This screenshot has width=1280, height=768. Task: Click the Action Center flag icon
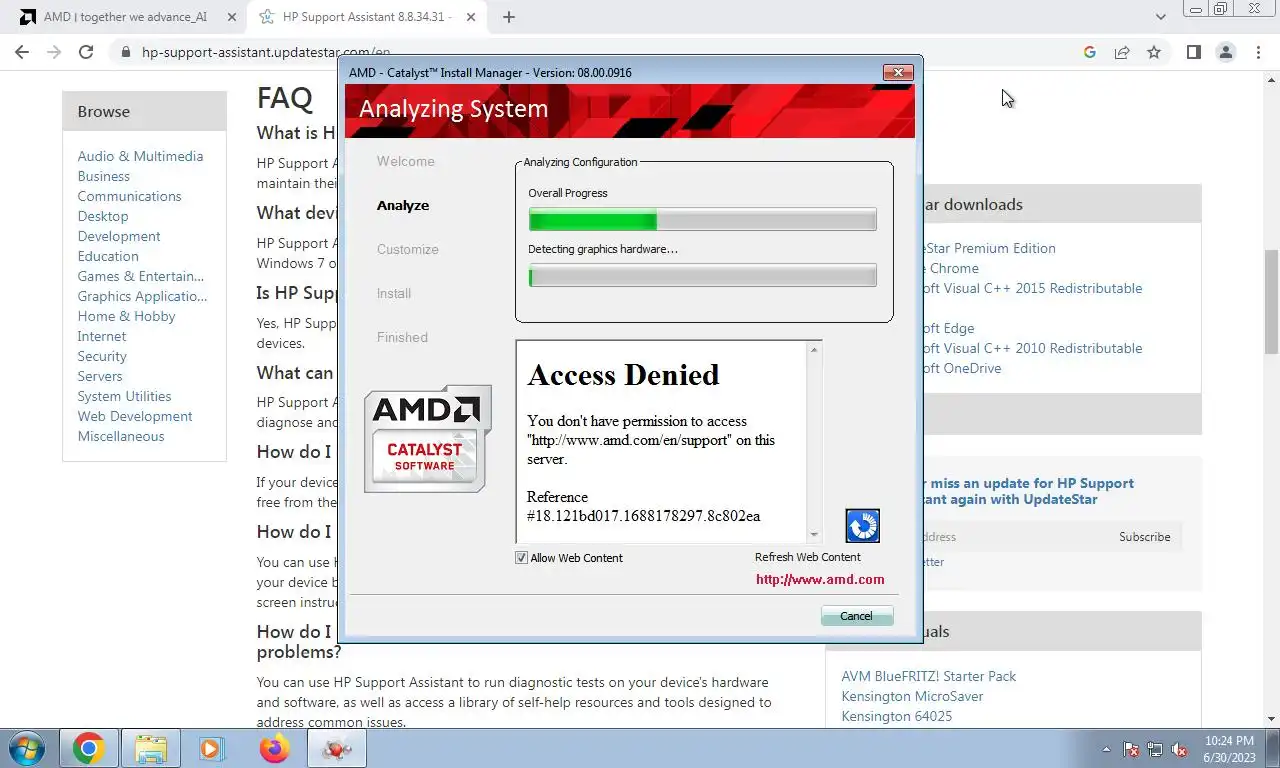pos(1131,749)
